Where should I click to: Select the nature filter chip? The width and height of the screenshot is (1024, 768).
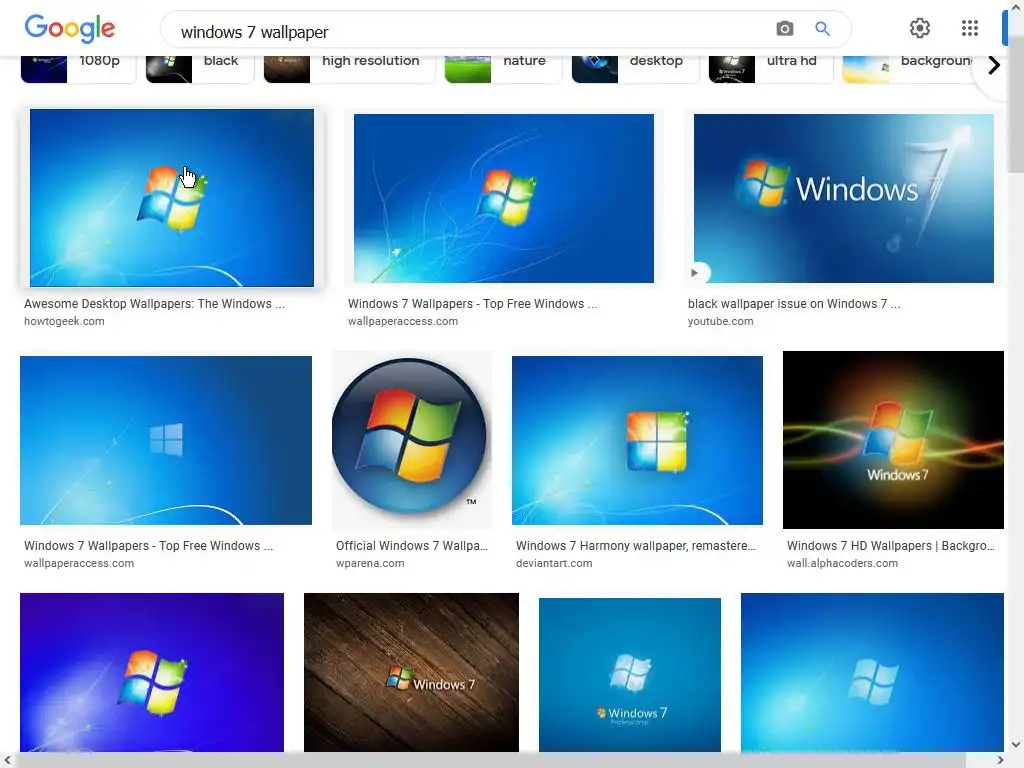(503, 69)
